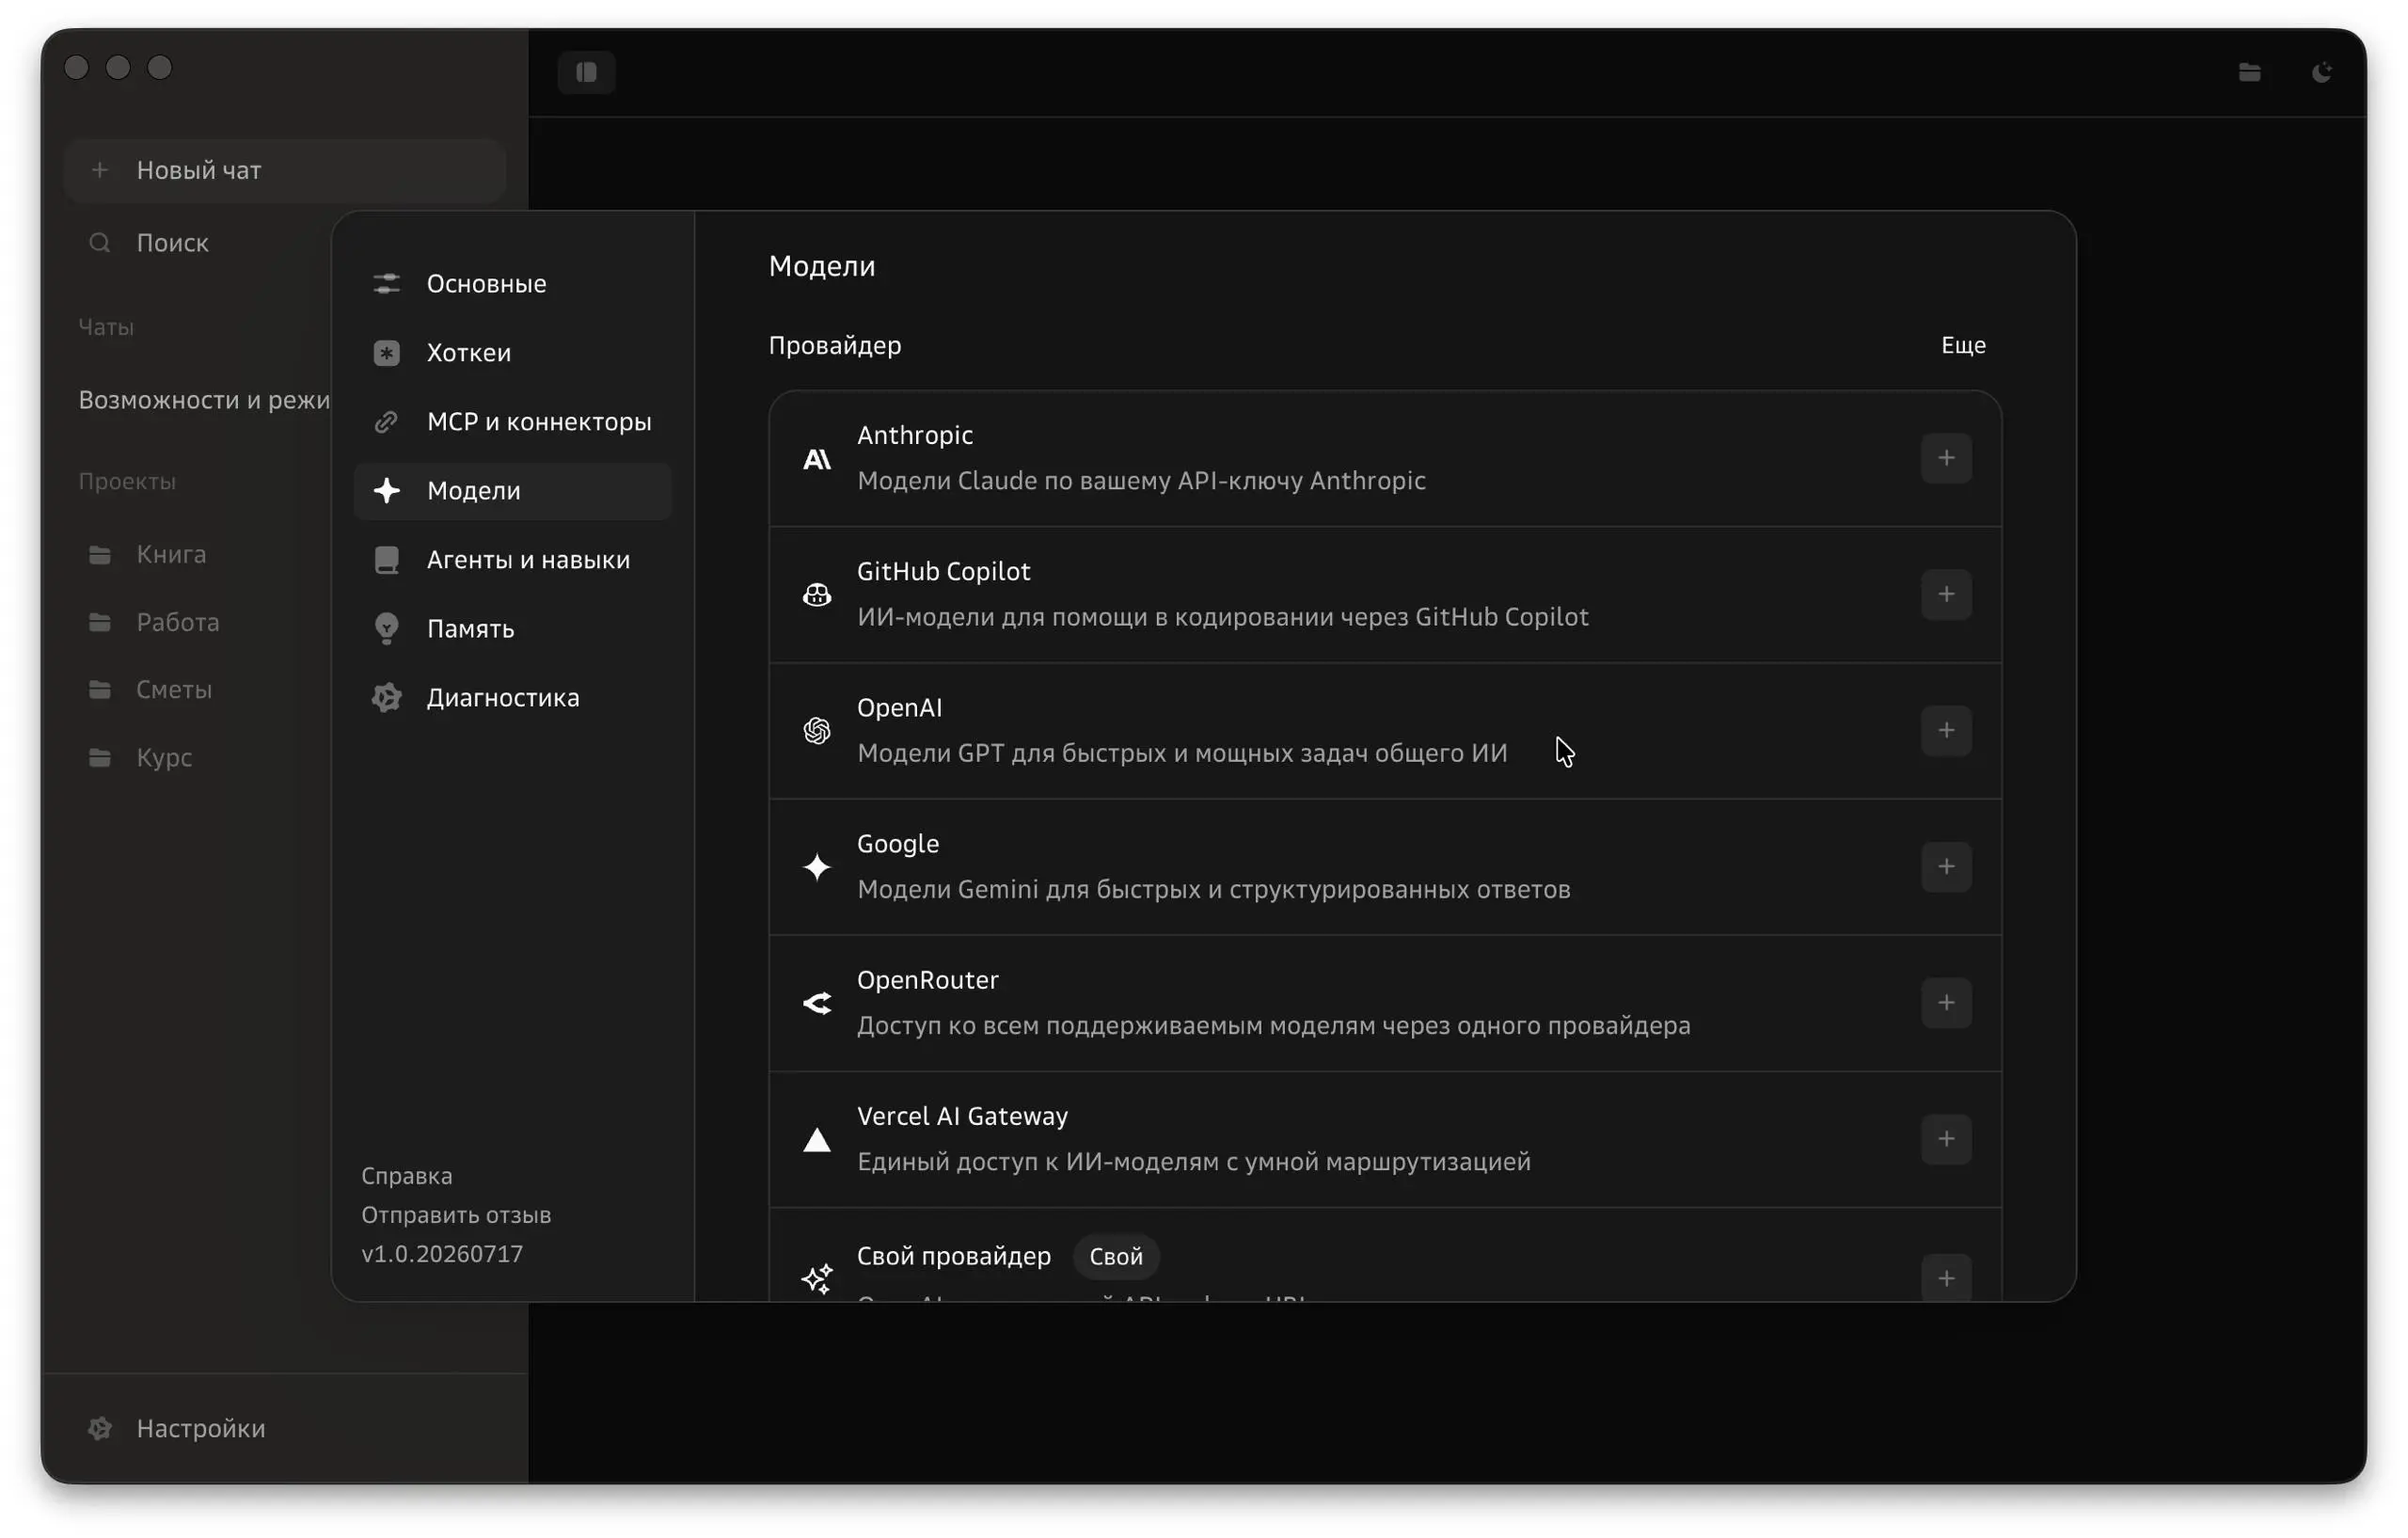Click the OpenRouter logo icon
This screenshot has width=2408, height=1538.
(x=817, y=1003)
